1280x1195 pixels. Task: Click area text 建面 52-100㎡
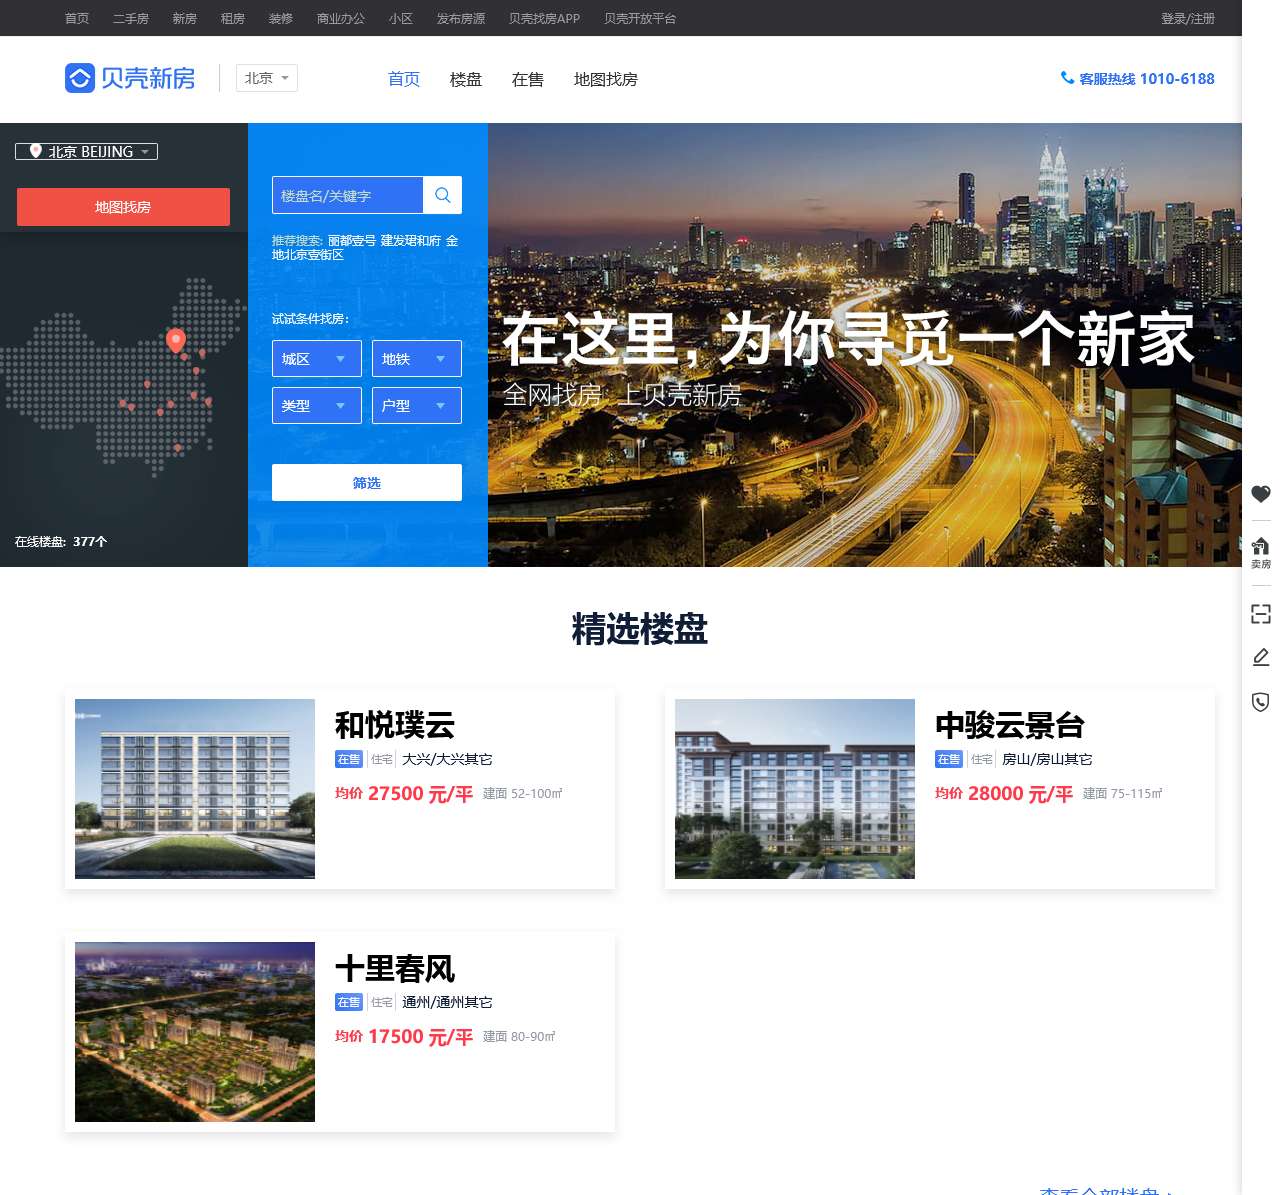point(523,793)
